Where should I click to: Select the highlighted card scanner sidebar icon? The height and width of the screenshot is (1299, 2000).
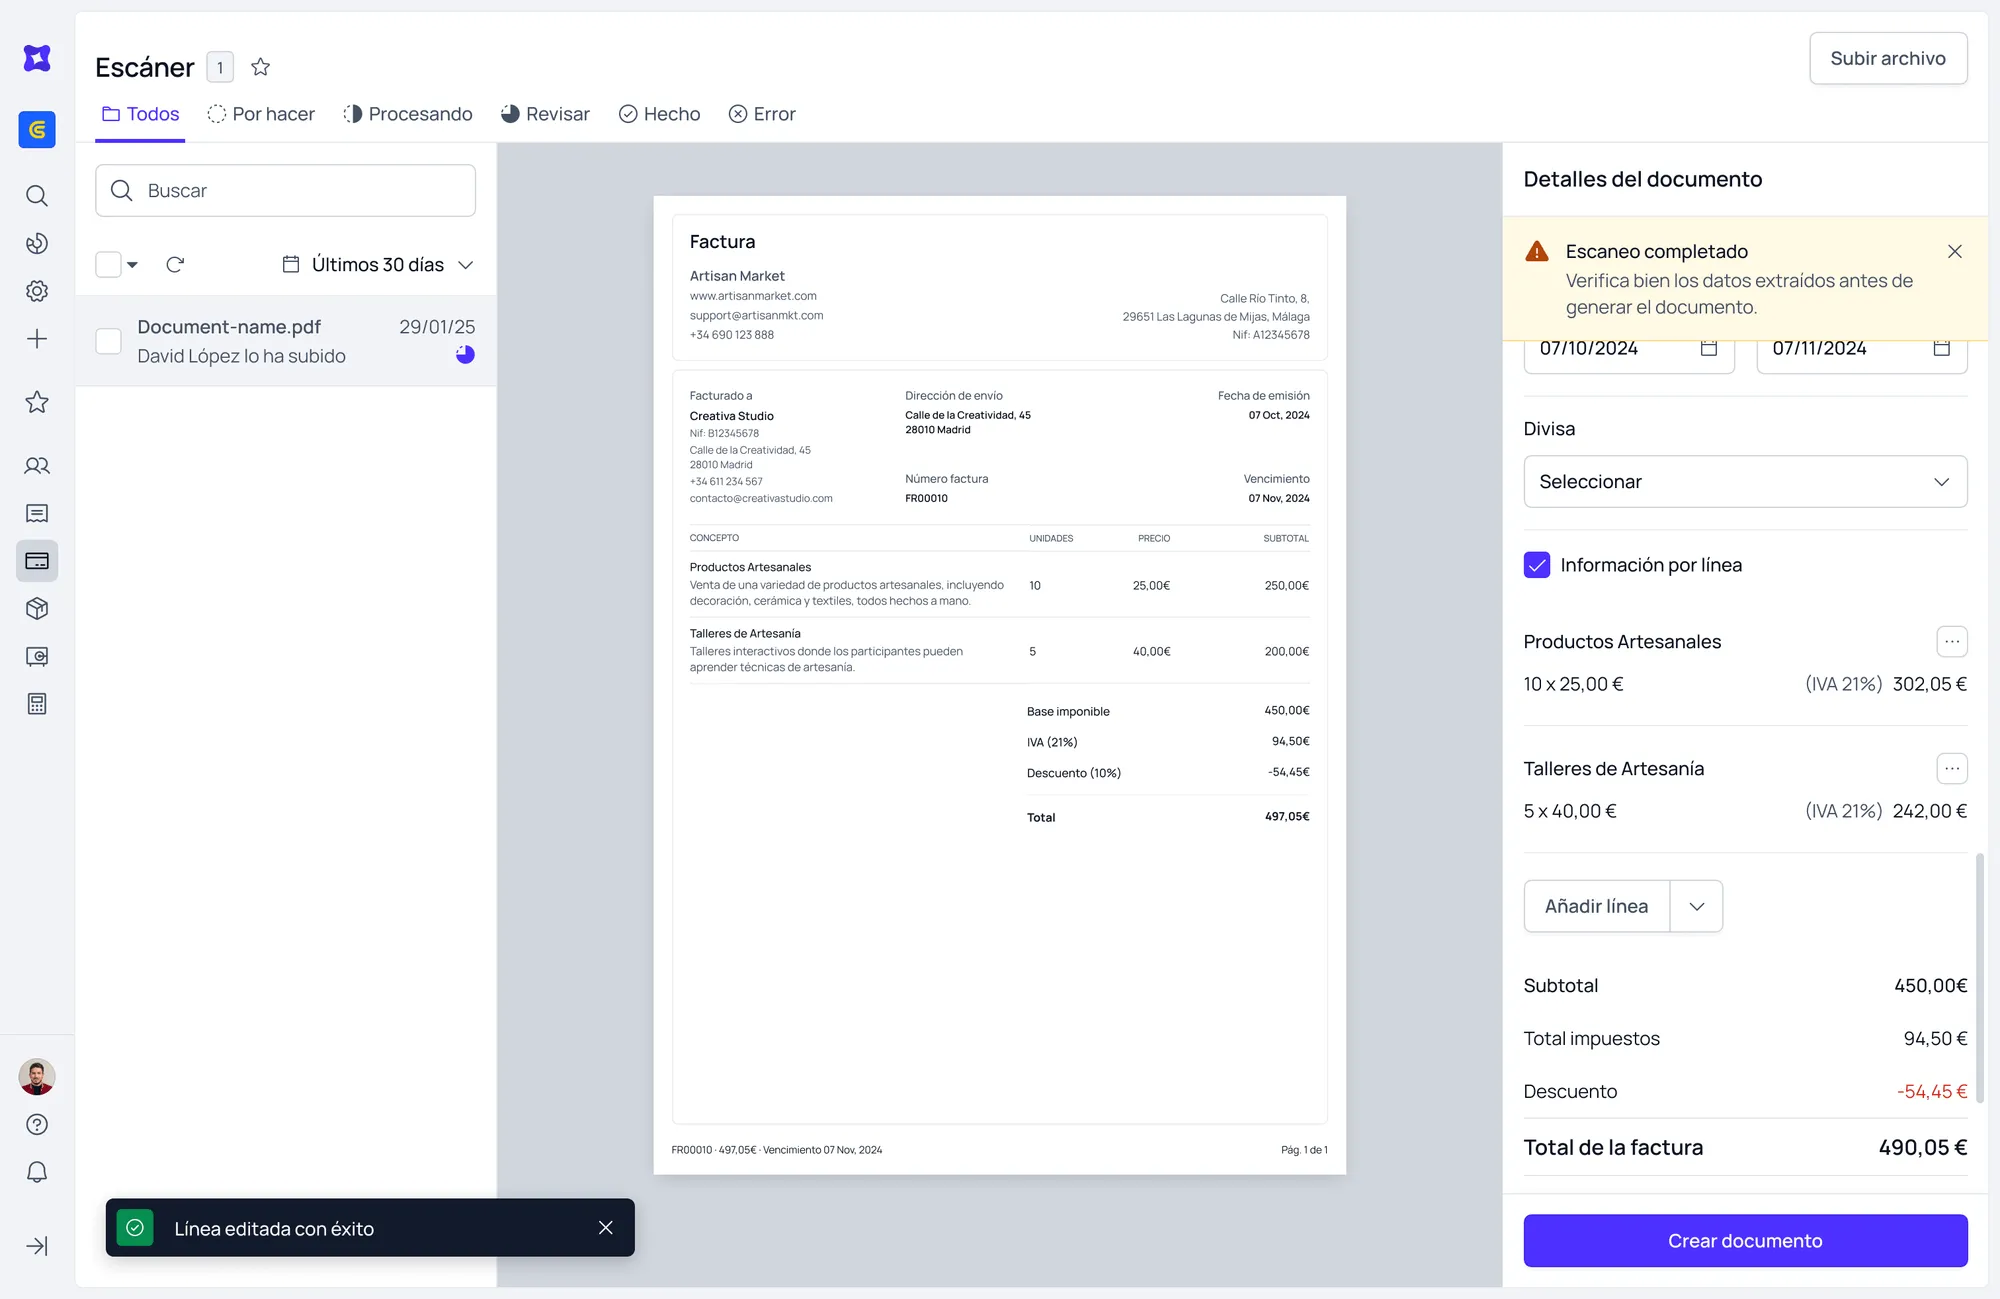(x=37, y=561)
